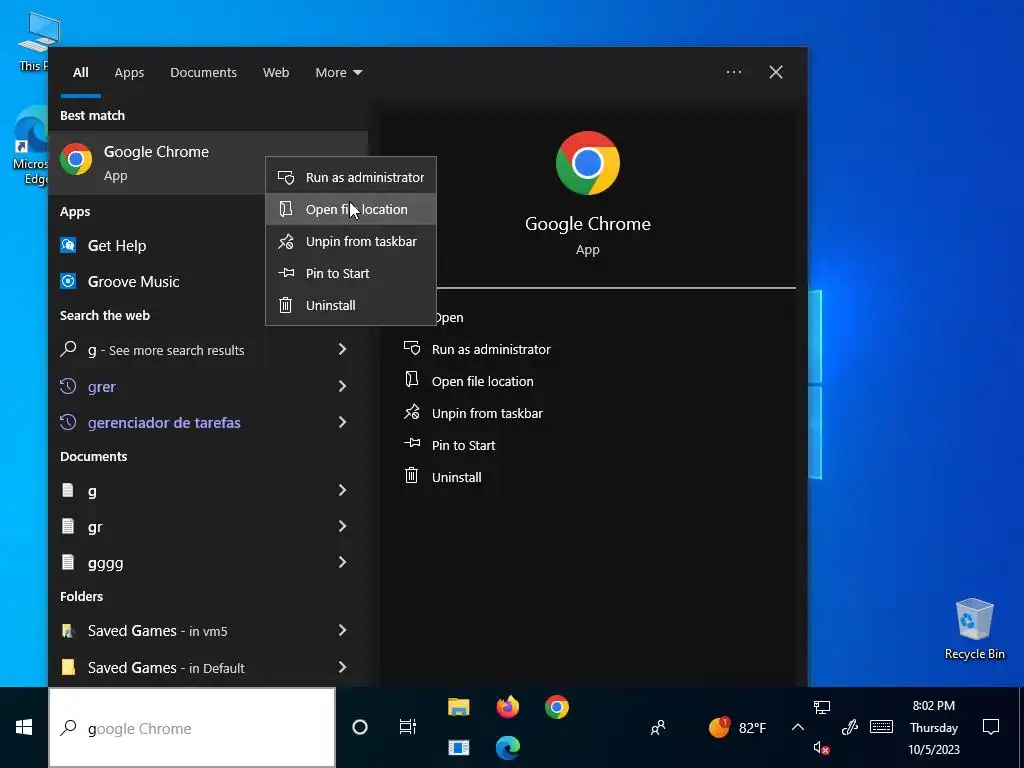The height and width of the screenshot is (768, 1024).
Task: Open the touch keyboard tray icon
Action: point(881,727)
